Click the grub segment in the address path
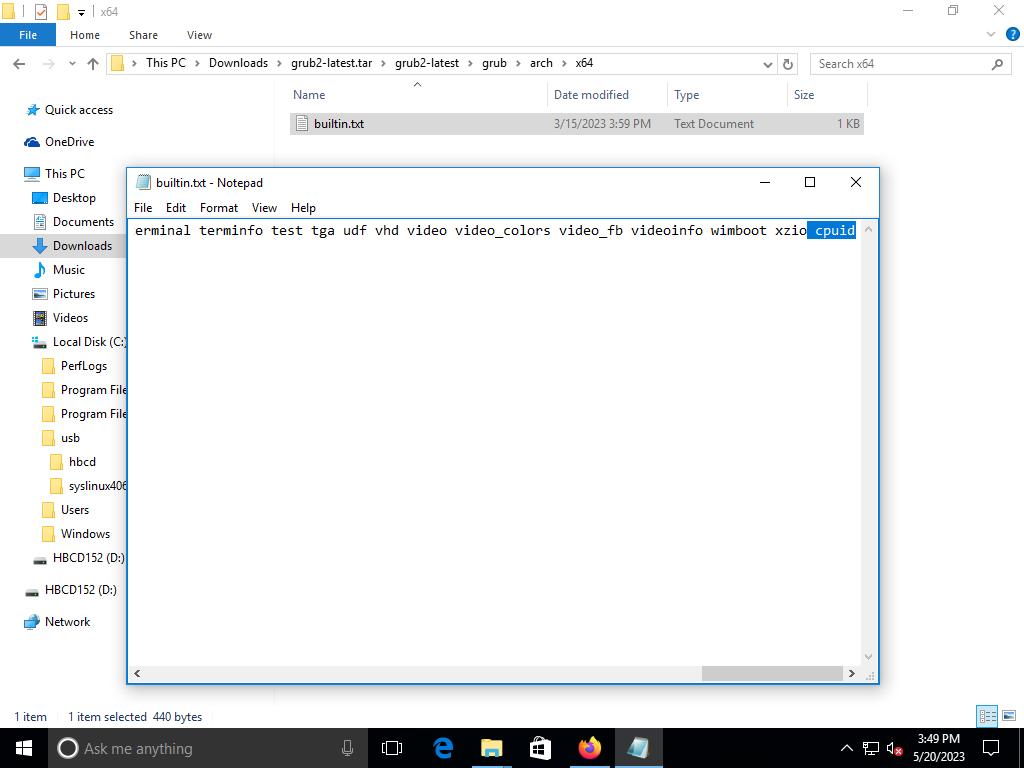The height and width of the screenshot is (768, 1024). pyautogui.click(x=494, y=63)
